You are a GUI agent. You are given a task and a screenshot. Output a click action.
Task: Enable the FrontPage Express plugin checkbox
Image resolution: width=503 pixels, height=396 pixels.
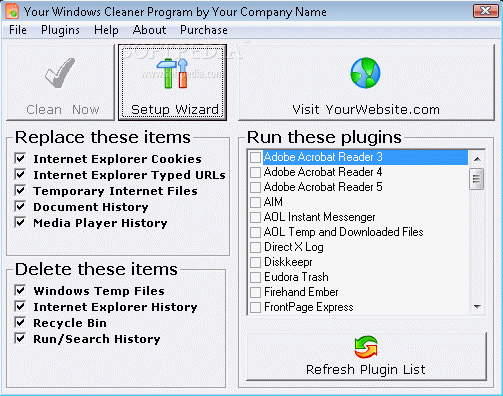256,307
